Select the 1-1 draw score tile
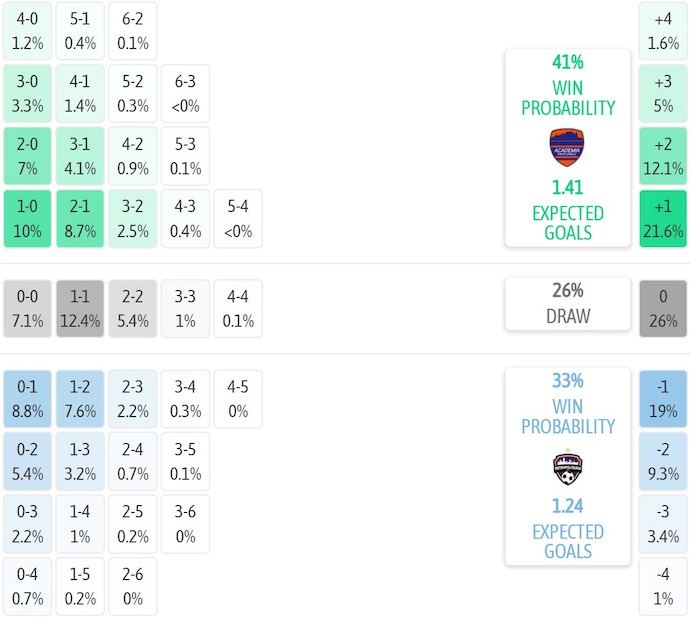Image resolution: width=690 pixels, height=618 pixels. [79, 308]
